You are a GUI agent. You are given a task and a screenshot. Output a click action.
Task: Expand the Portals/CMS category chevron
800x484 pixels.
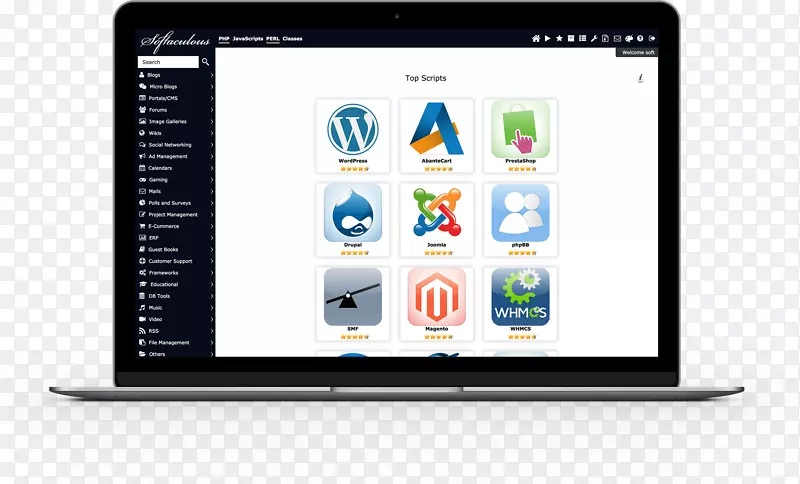(x=211, y=98)
